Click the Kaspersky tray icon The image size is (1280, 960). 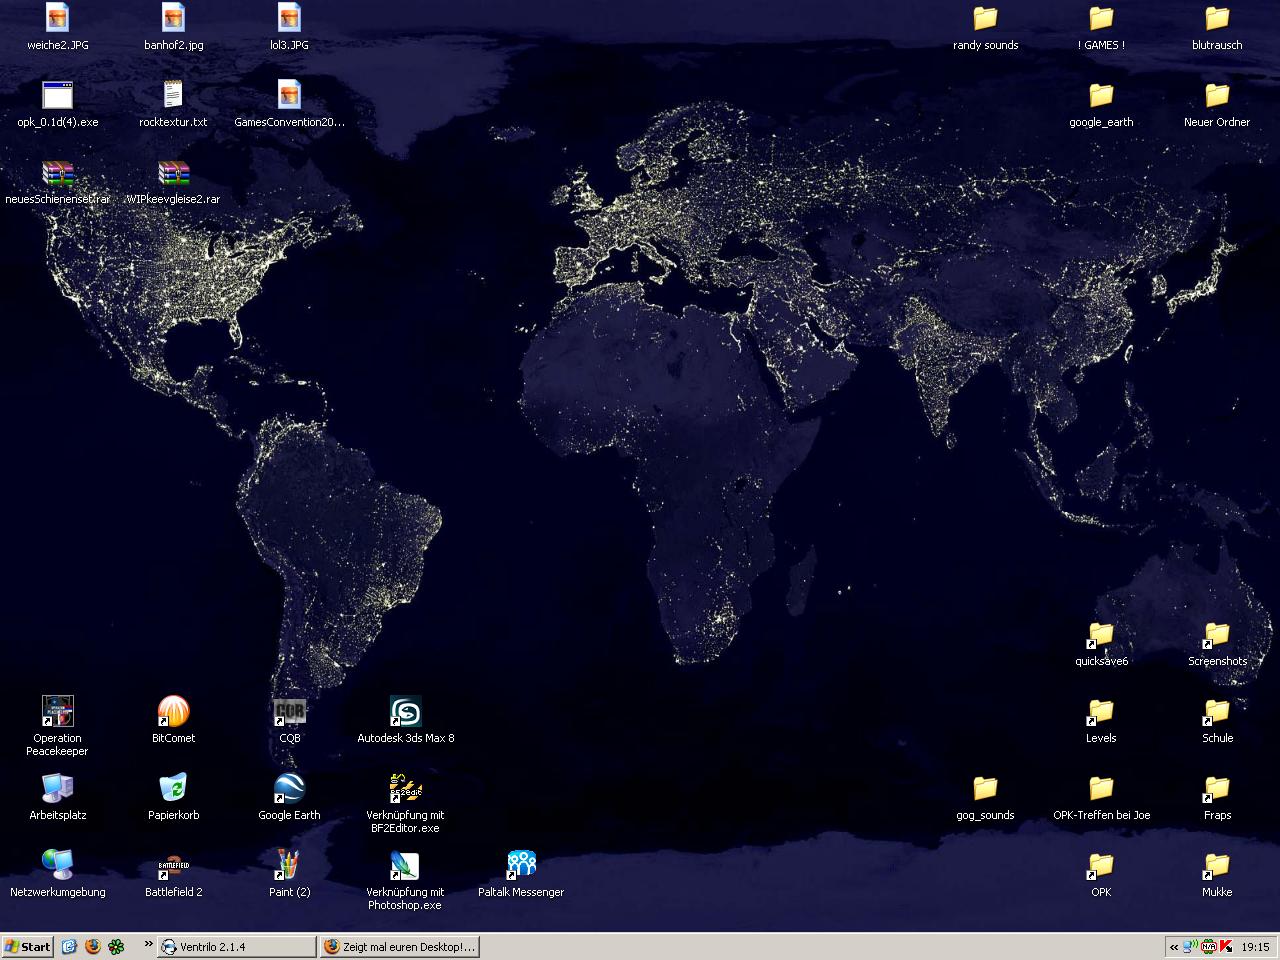(1226, 946)
